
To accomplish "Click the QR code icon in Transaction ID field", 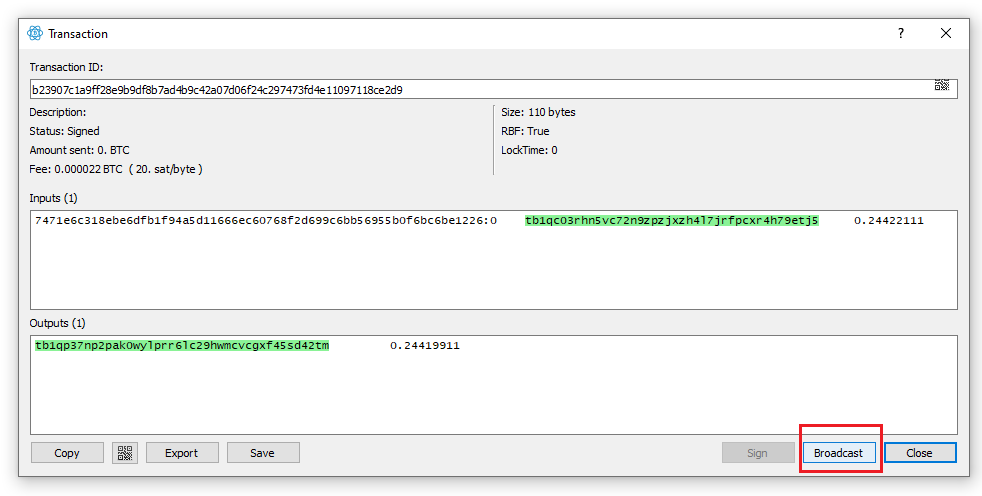I will pos(942,85).
